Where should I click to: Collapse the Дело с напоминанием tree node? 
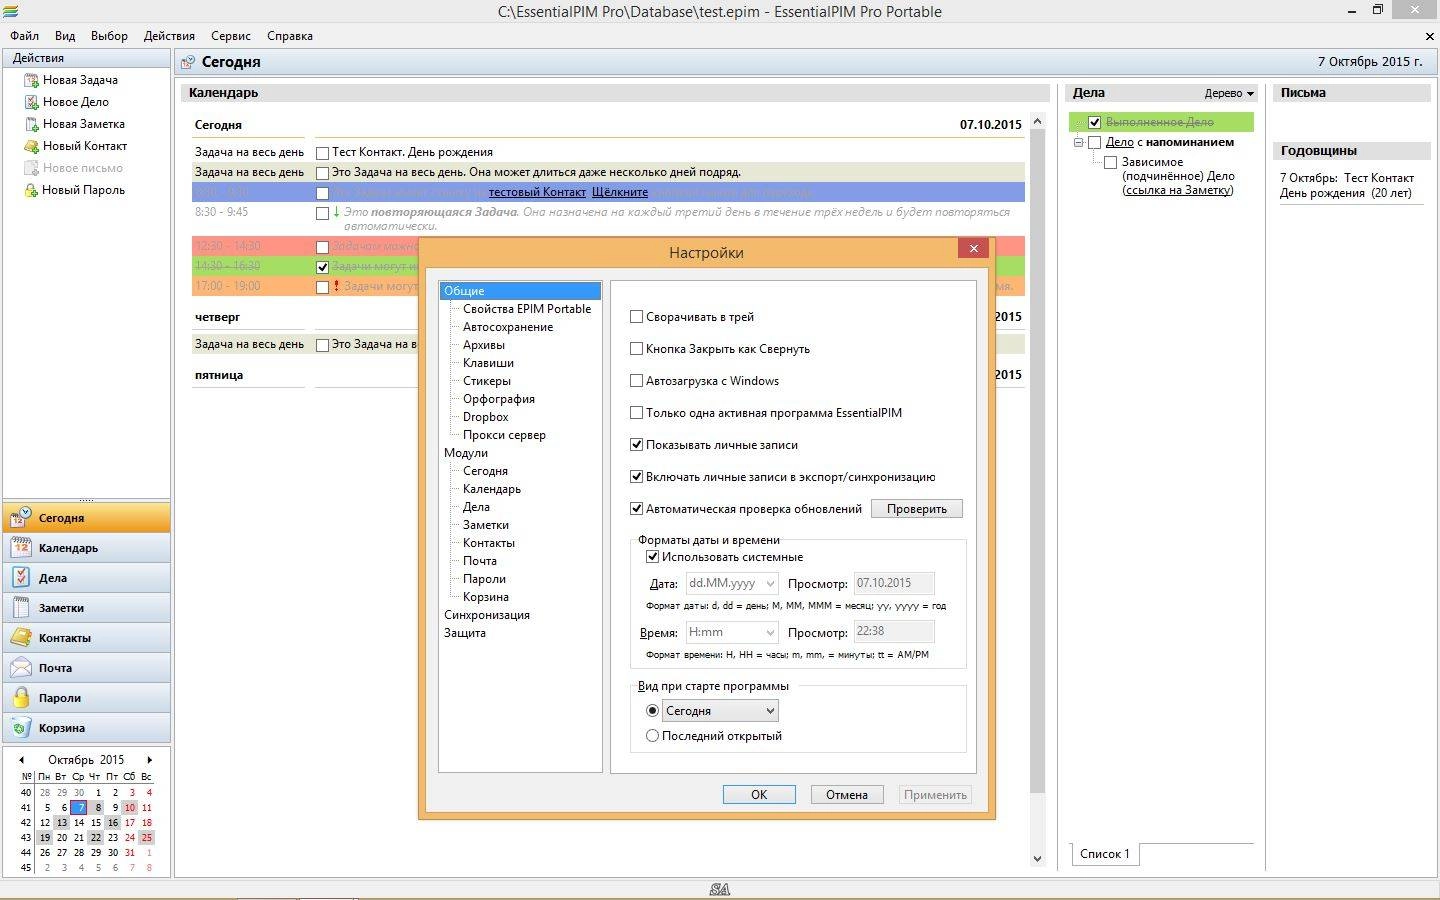point(1079,142)
